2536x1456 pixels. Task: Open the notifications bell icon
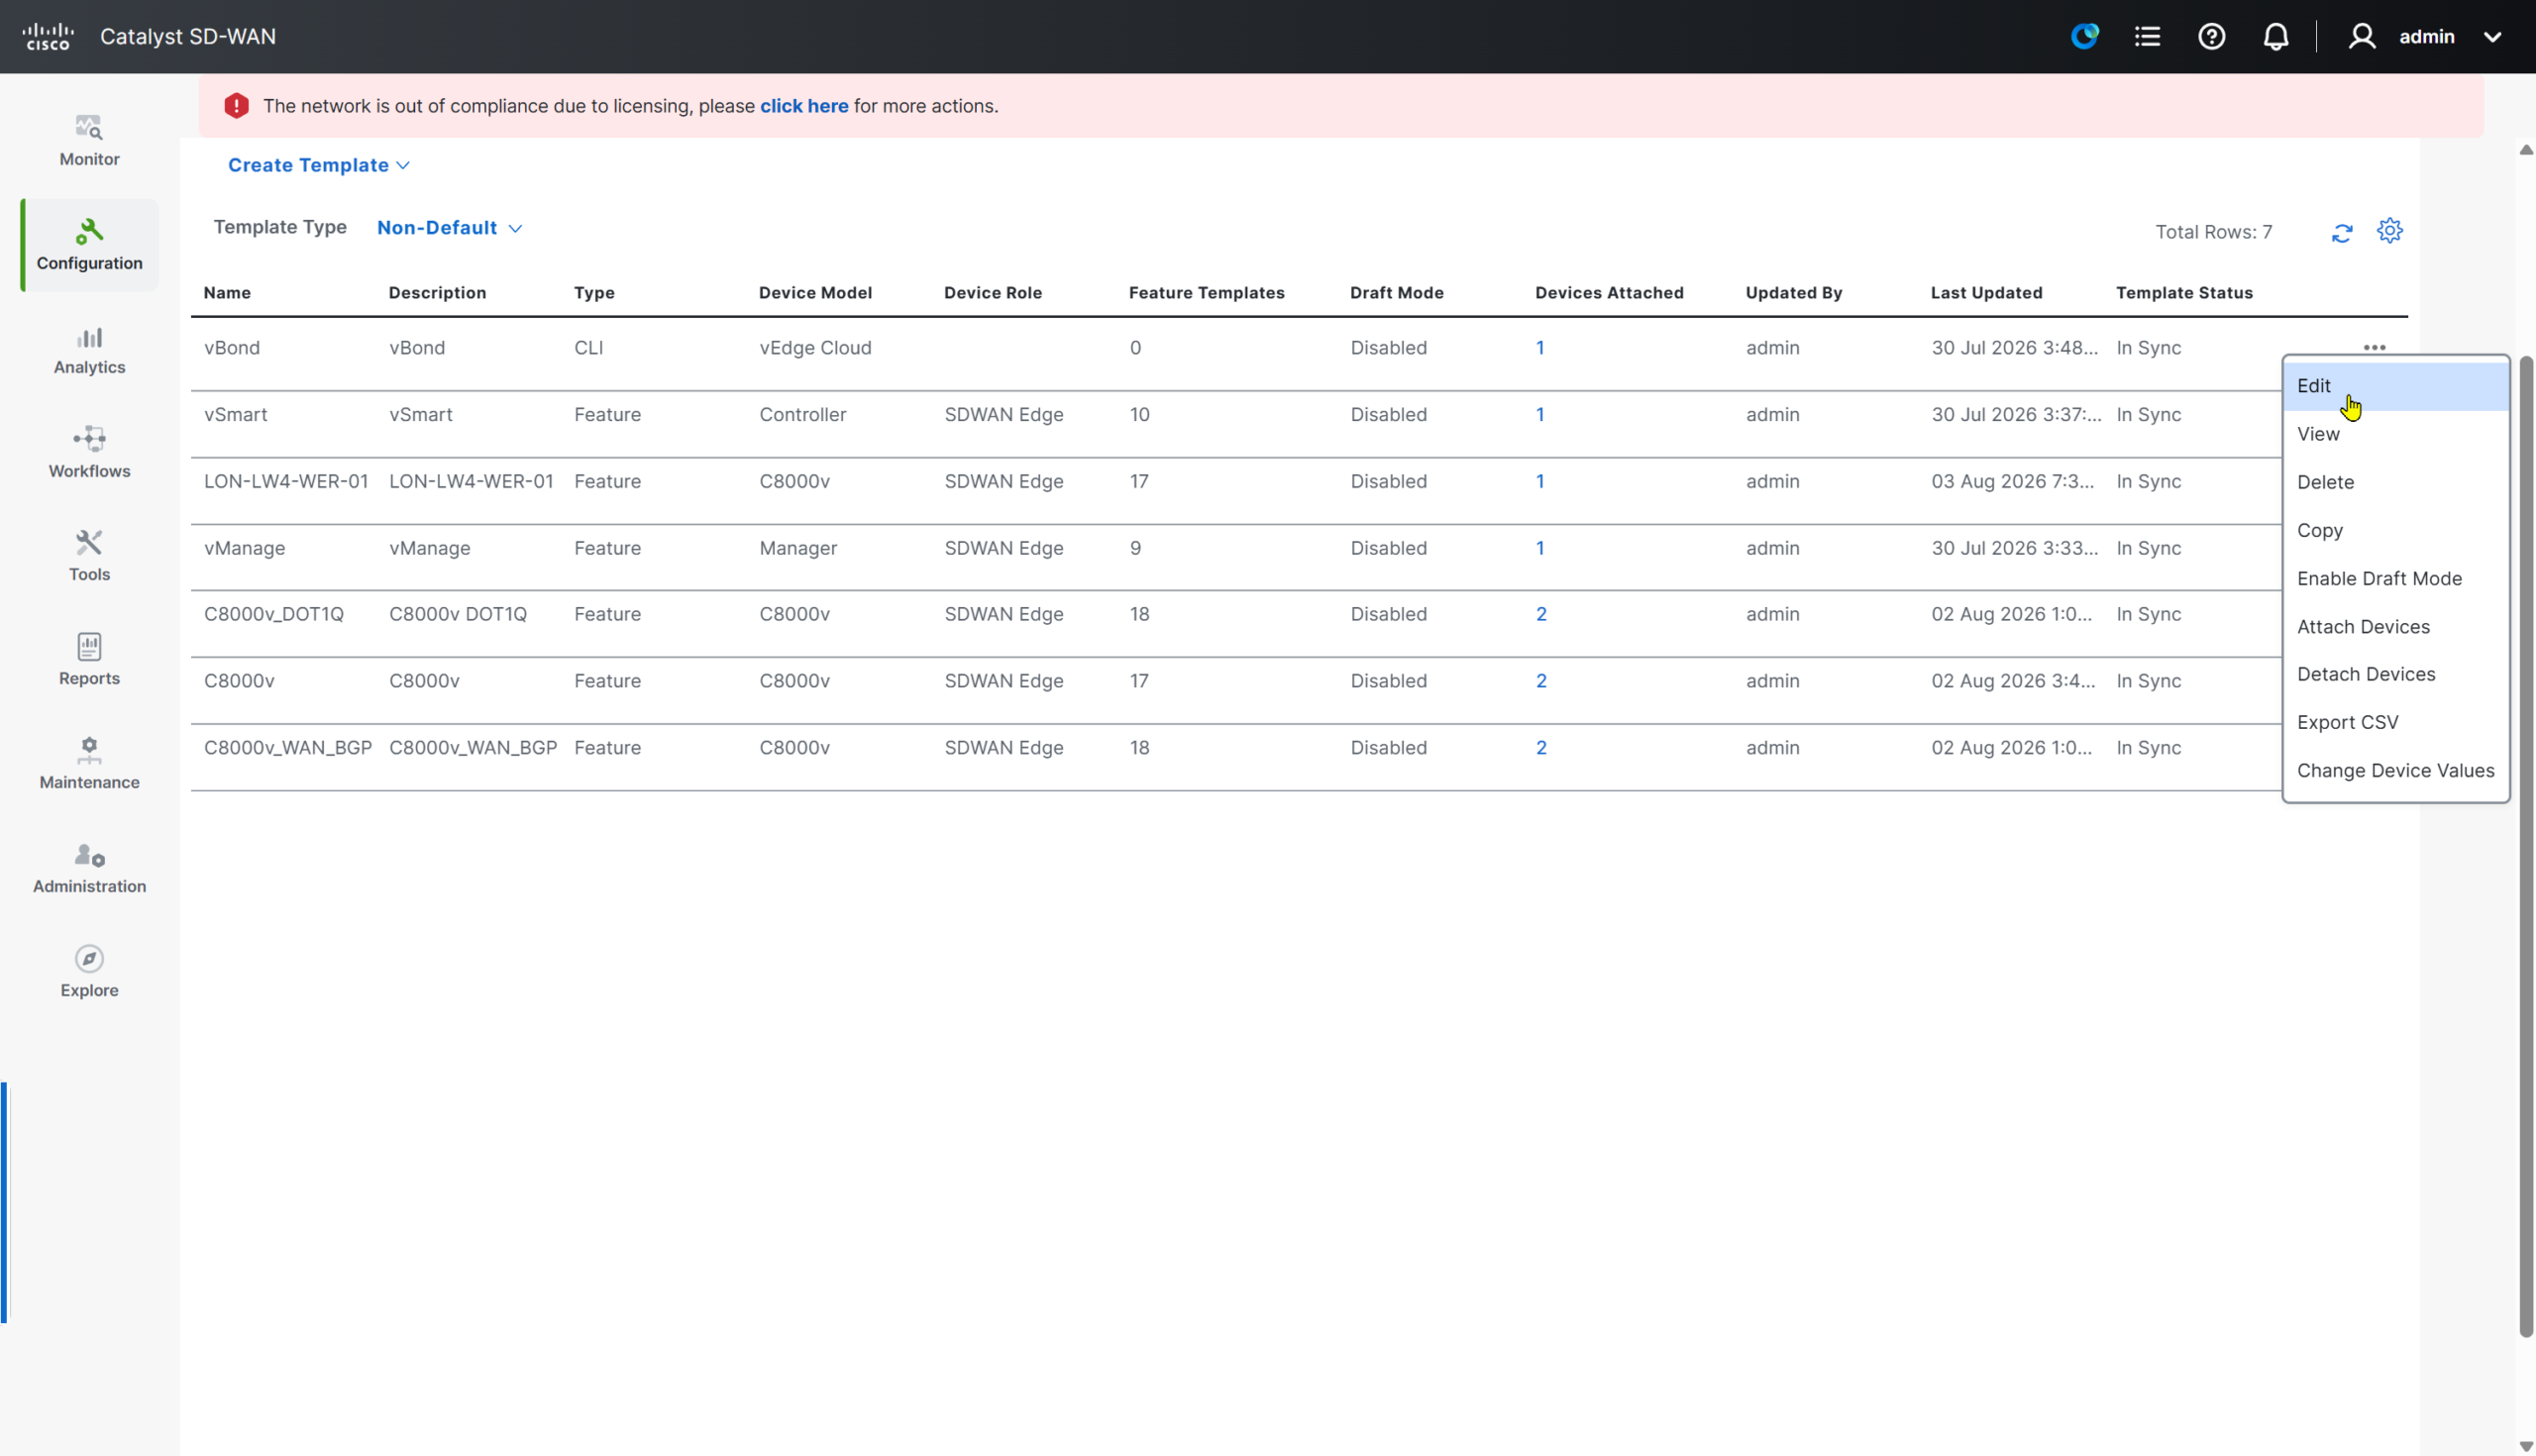click(2276, 37)
